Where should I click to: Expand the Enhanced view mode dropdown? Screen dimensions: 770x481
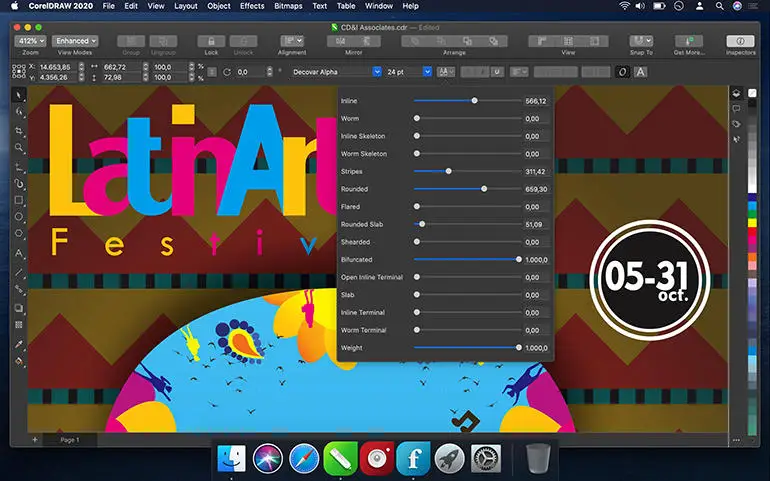74,41
